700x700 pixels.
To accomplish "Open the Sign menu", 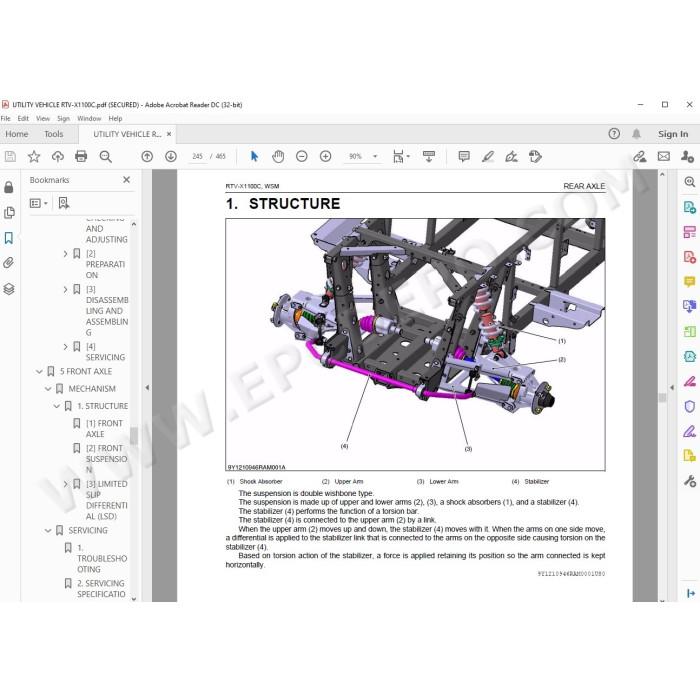I will 63,118.
